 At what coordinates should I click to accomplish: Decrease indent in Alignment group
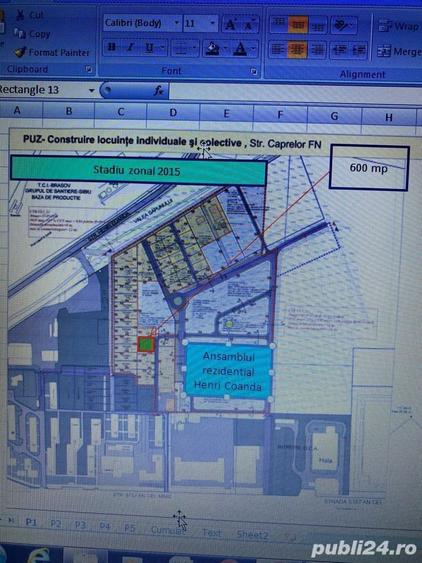[339, 50]
